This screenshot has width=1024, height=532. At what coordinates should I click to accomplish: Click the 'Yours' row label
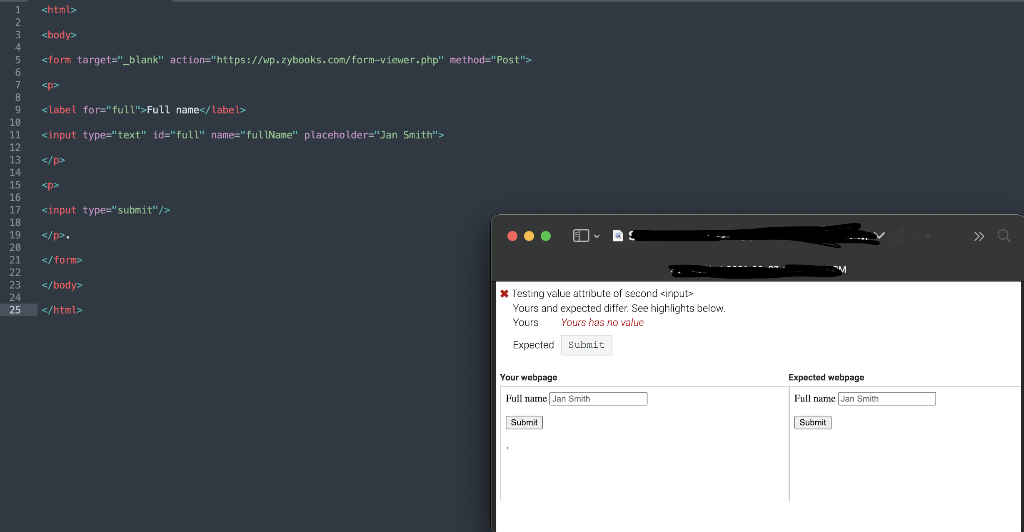[526, 322]
